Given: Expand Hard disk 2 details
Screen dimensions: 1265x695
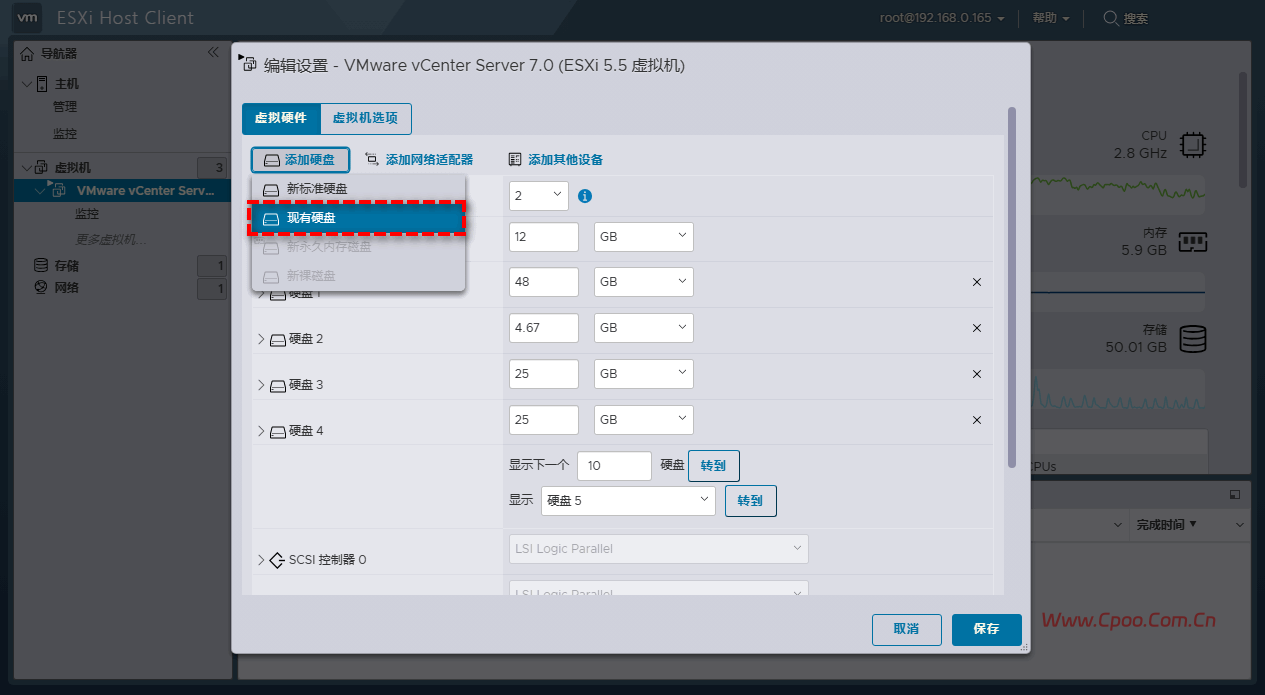Looking at the screenshot, I should (261, 339).
